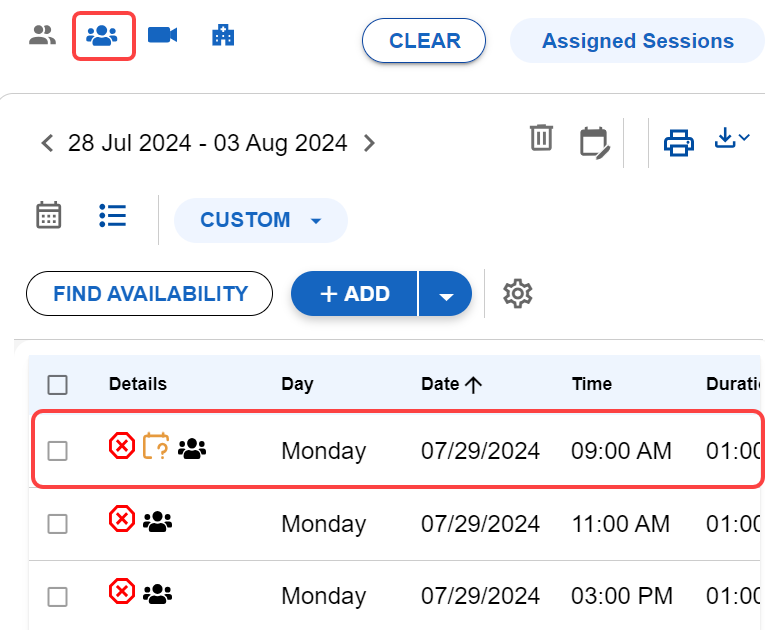Open the Assigned Sessions tab

(637, 41)
